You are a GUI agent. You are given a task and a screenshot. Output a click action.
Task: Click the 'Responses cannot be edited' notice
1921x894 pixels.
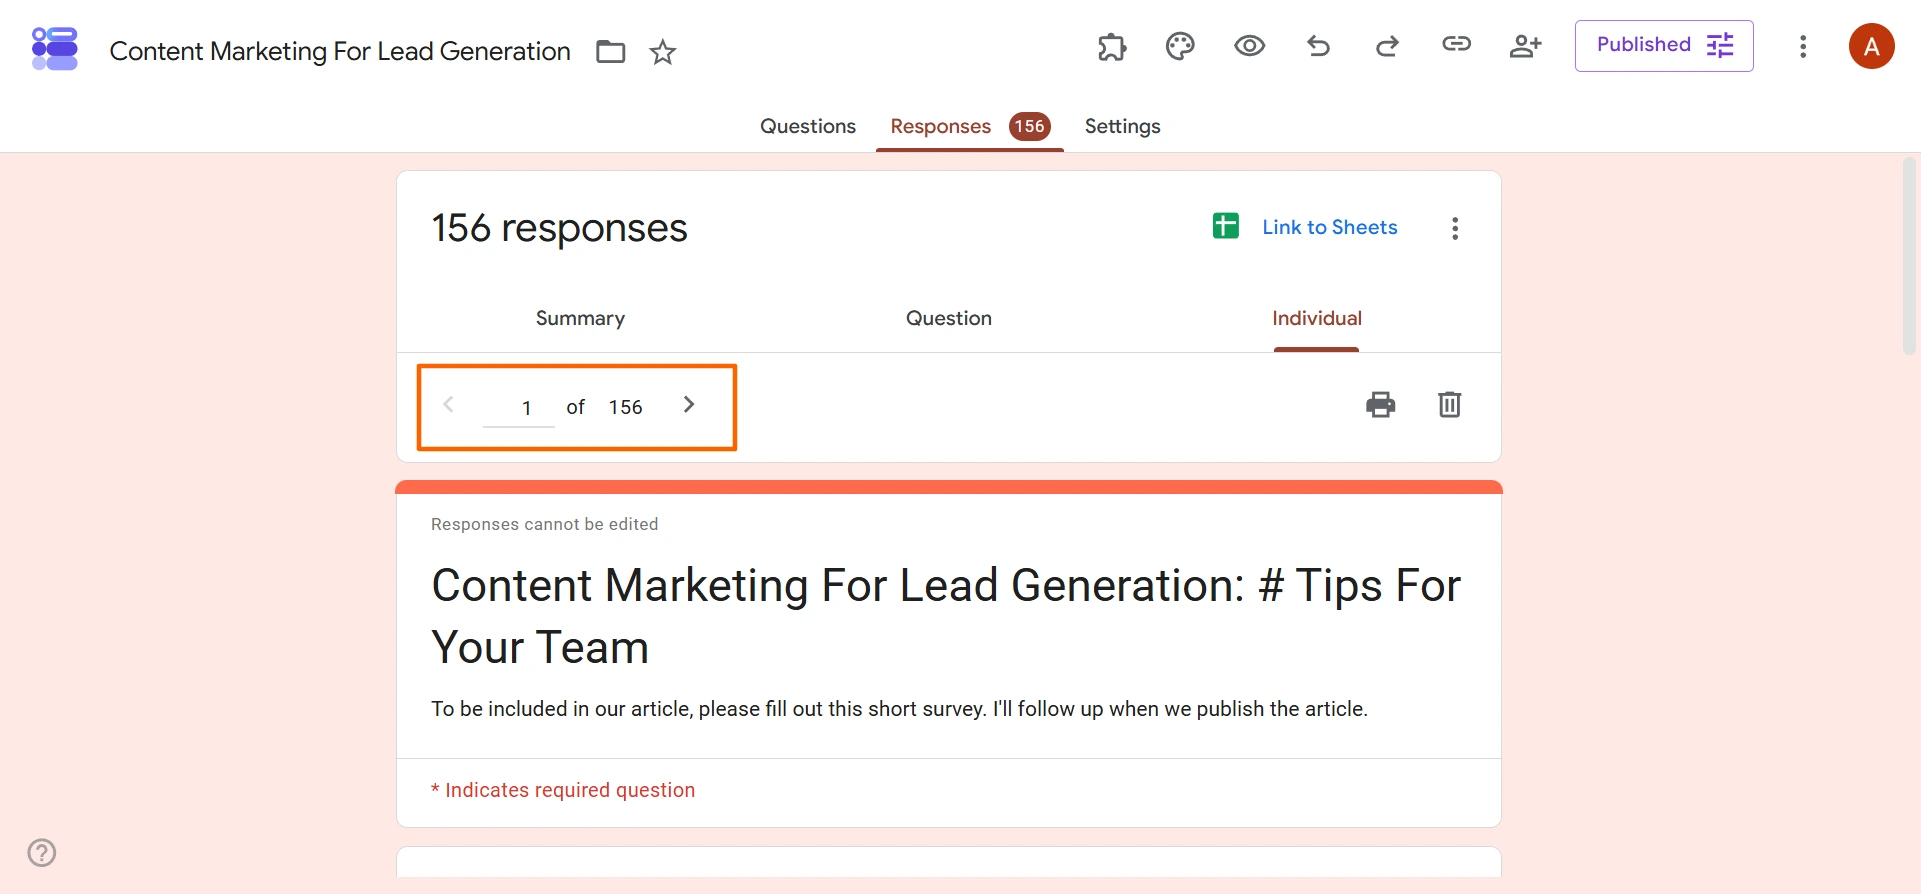pyautogui.click(x=544, y=524)
